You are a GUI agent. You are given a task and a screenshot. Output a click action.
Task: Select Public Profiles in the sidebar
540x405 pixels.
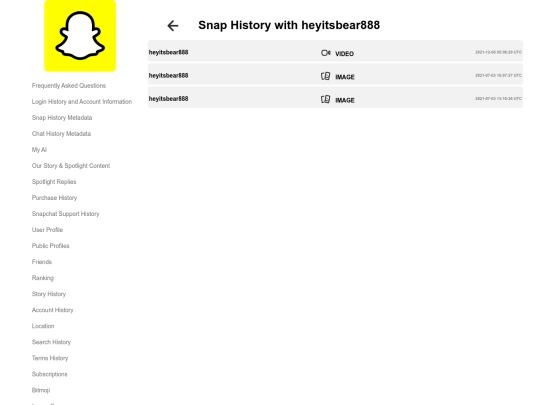pyautogui.click(x=51, y=246)
